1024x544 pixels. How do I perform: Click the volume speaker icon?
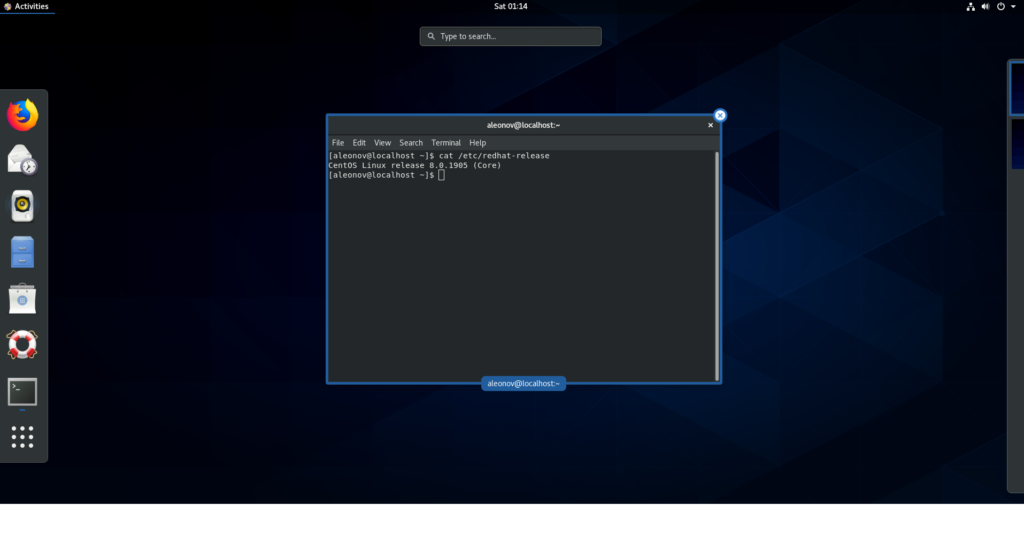click(985, 6)
